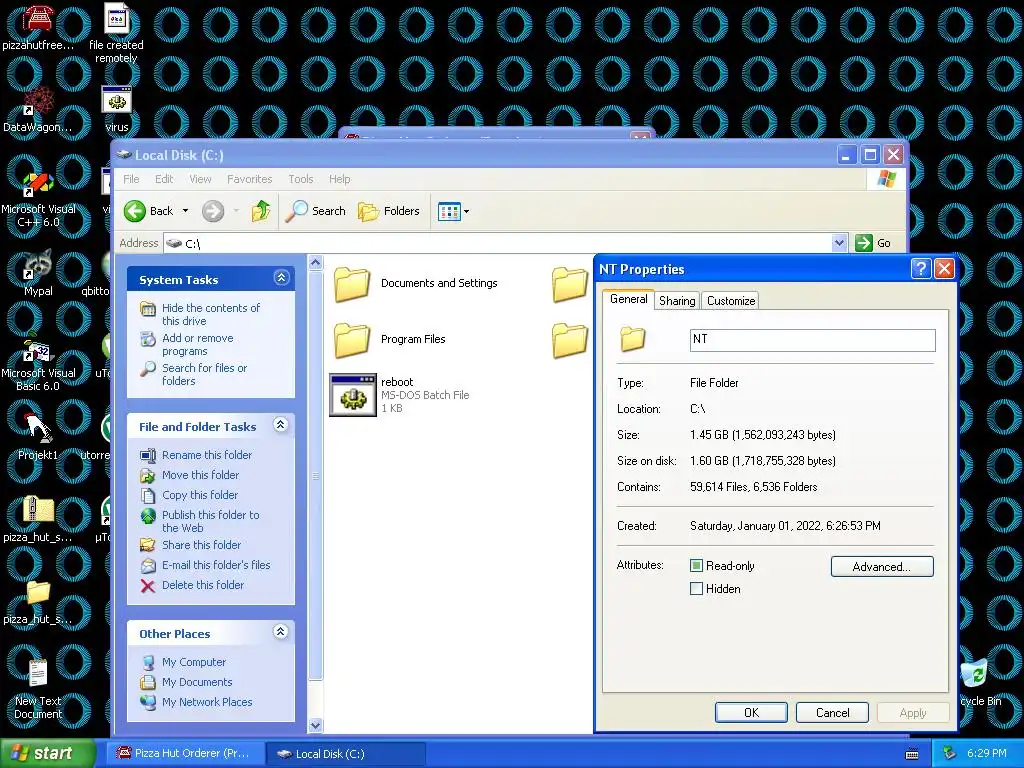
Task: Open the Address bar dropdown list
Action: click(x=839, y=243)
